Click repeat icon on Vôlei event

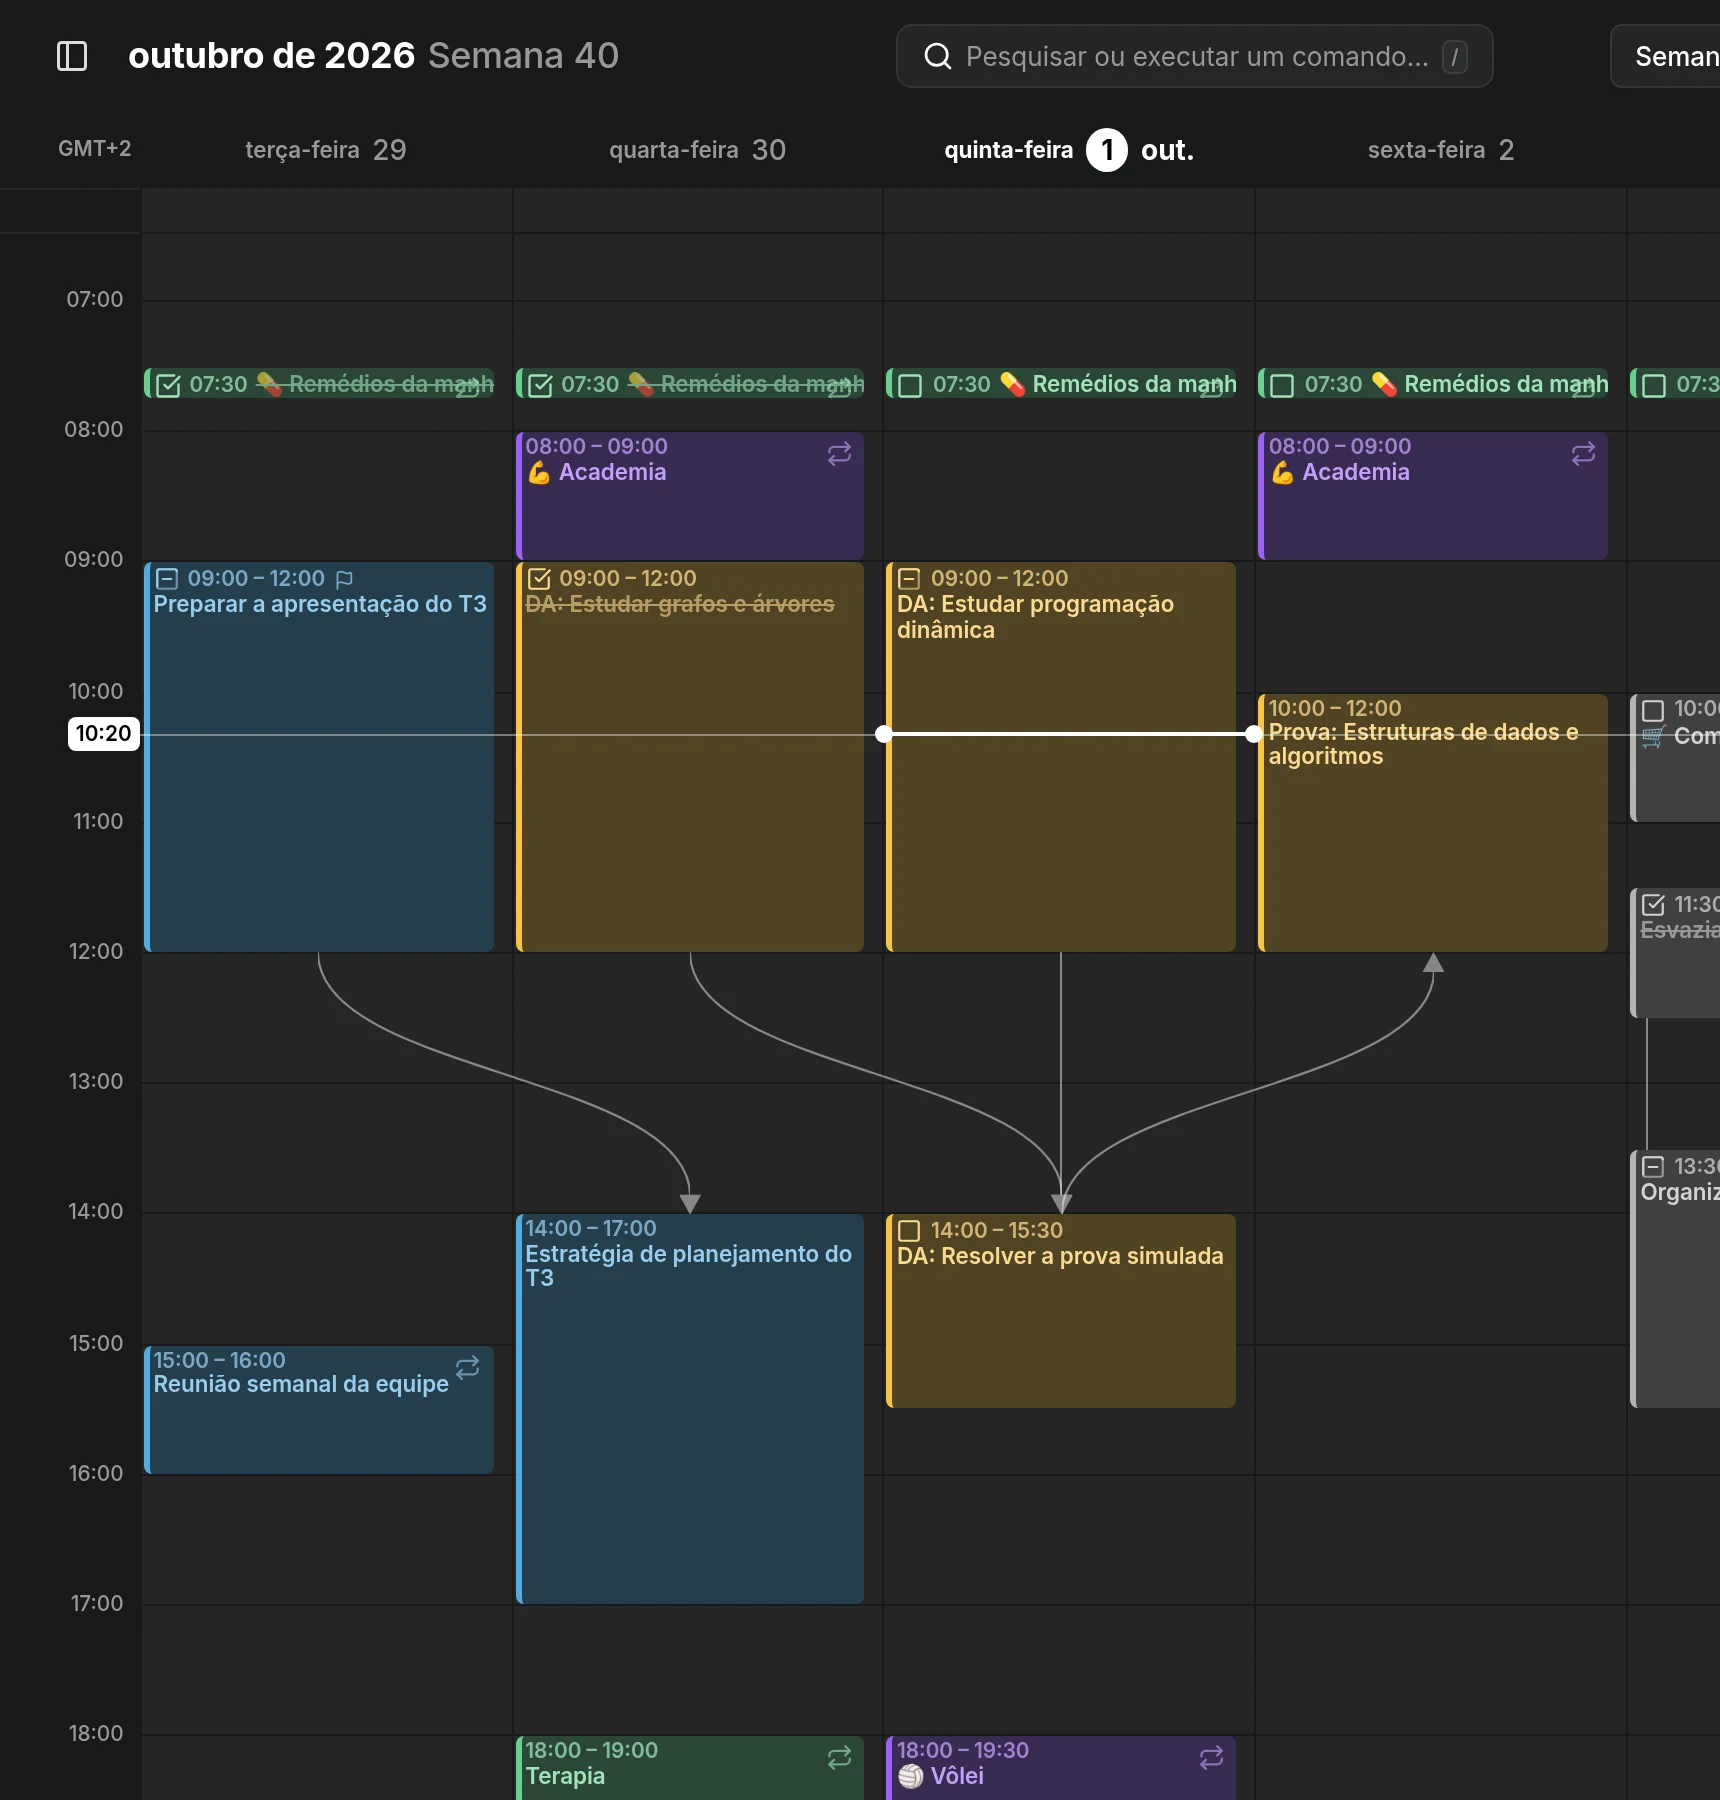pyautogui.click(x=1211, y=1758)
